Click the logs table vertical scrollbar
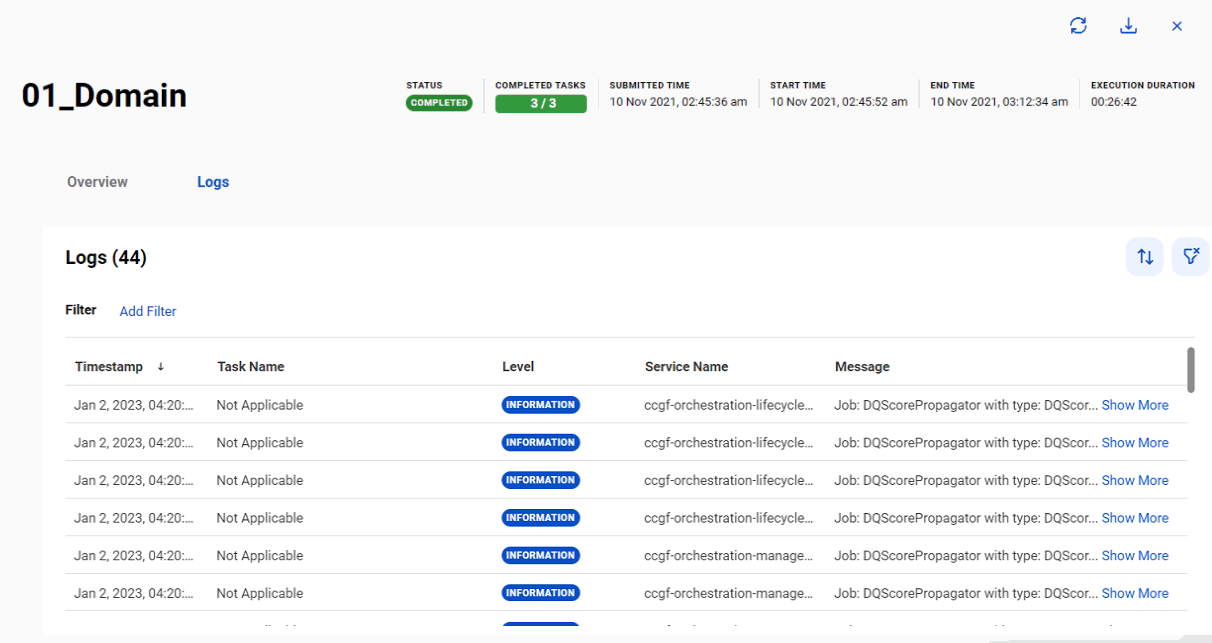 tap(1190, 370)
